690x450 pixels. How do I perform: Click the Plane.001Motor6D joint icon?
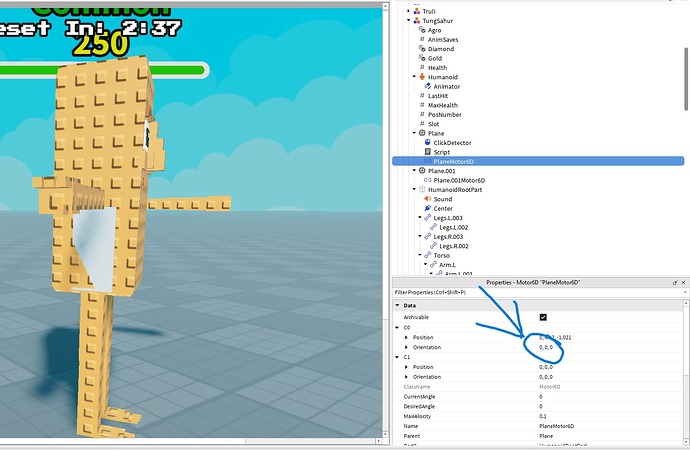click(x=428, y=180)
